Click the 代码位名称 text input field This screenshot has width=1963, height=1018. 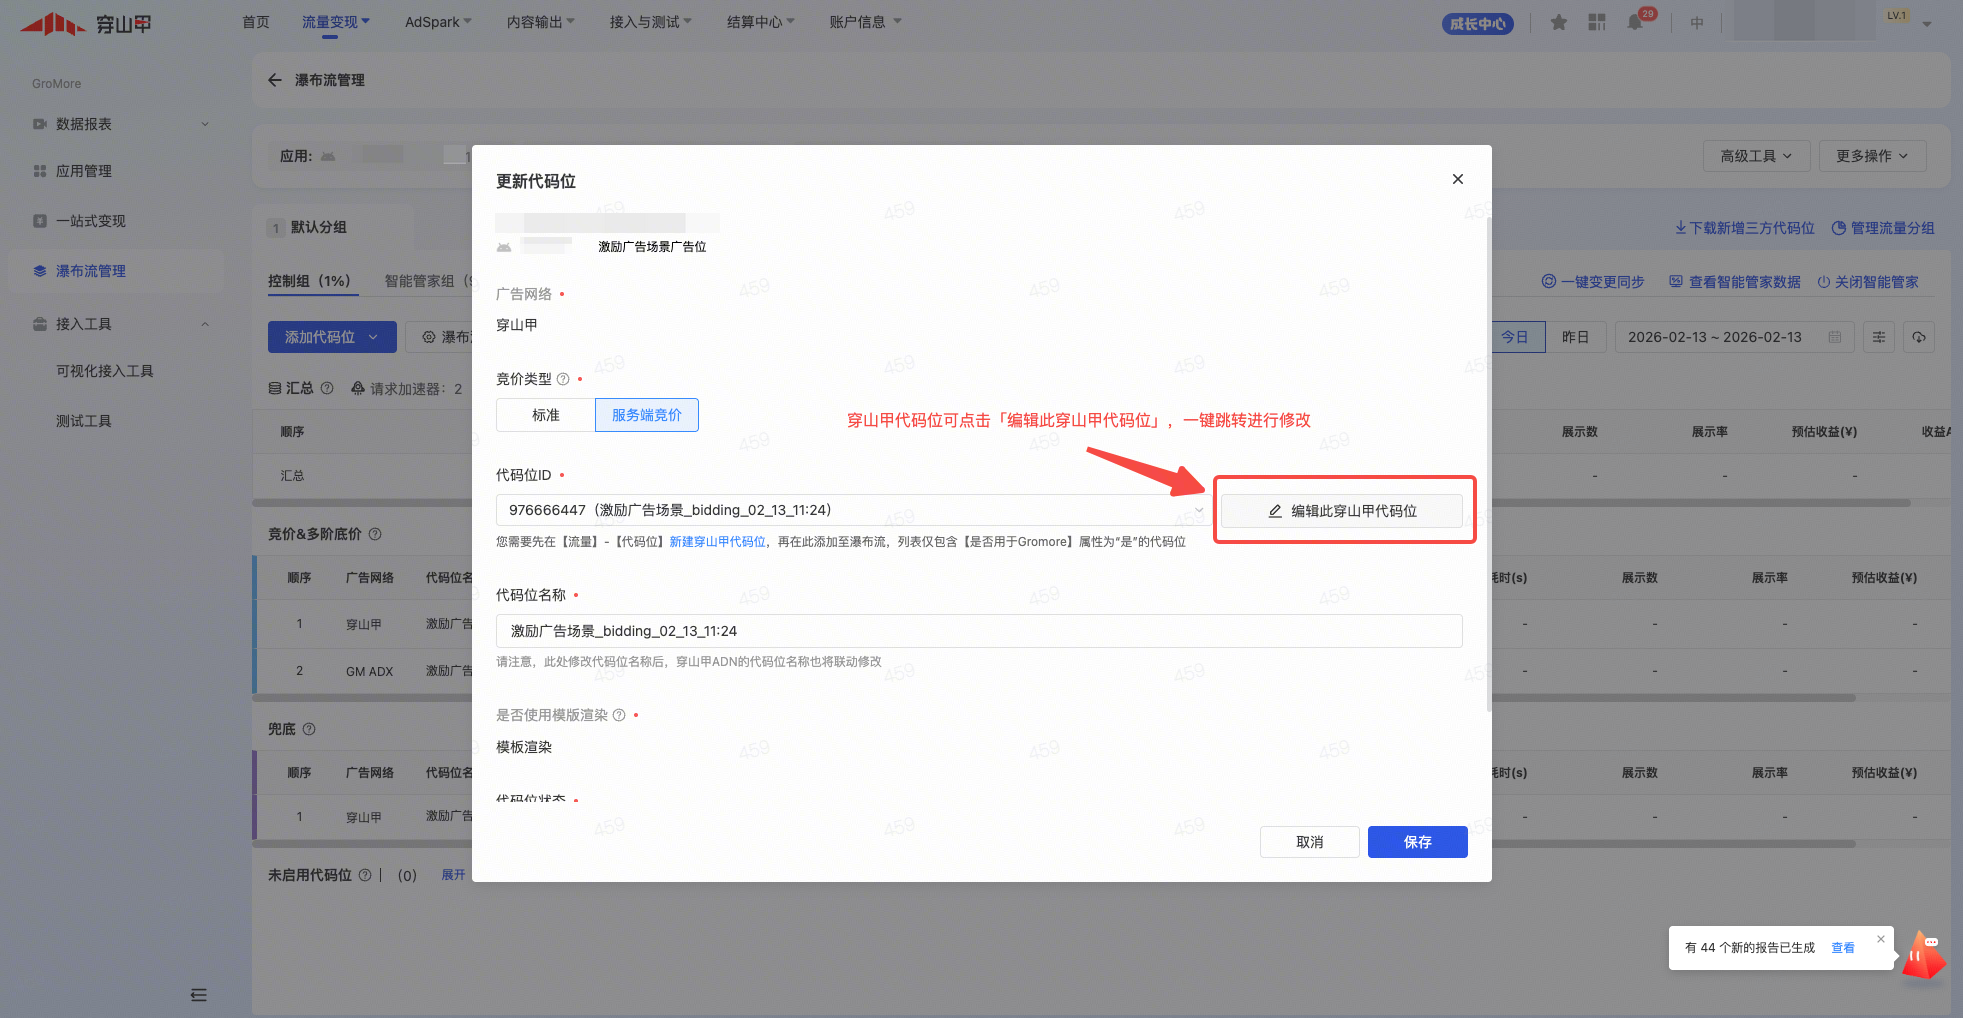coord(979,631)
